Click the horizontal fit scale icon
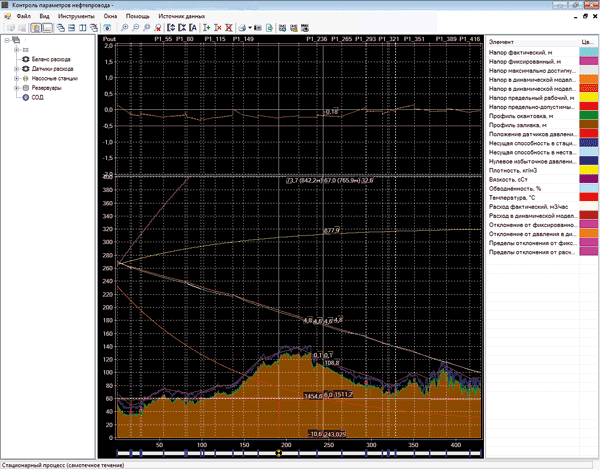Image resolution: width=600 pixels, height=470 pixels. point(182,28)
